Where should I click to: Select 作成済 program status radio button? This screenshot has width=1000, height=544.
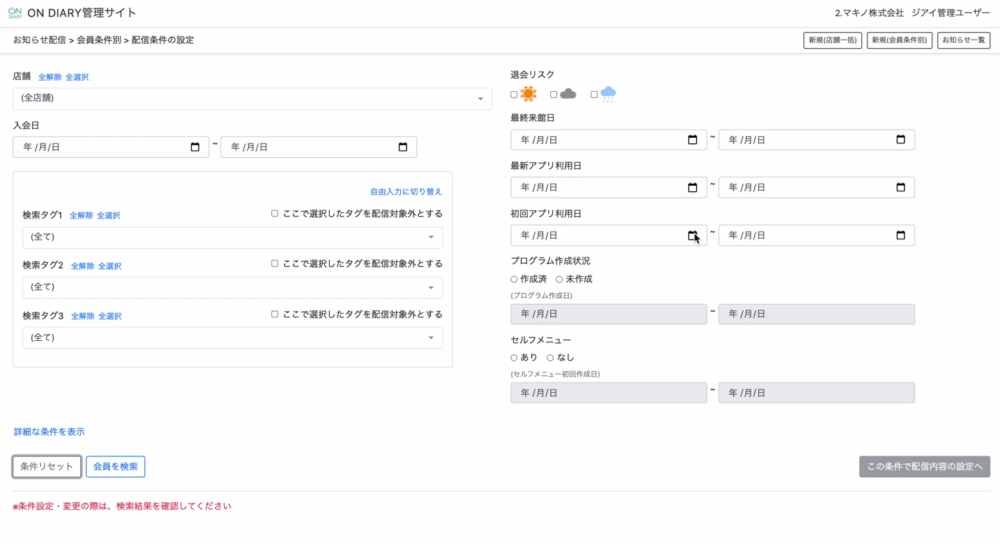point(514,279)
